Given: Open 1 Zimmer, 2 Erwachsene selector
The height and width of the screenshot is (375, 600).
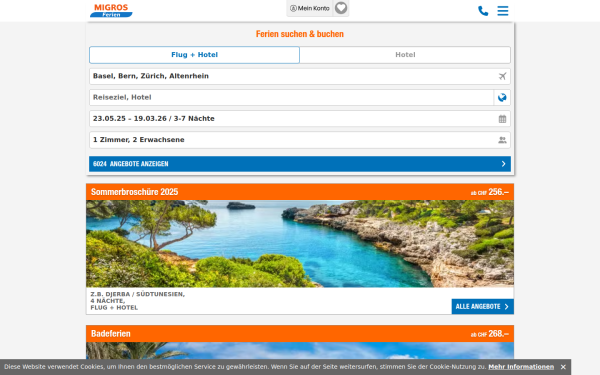Looking at the screenshot, I should point(300,140).
